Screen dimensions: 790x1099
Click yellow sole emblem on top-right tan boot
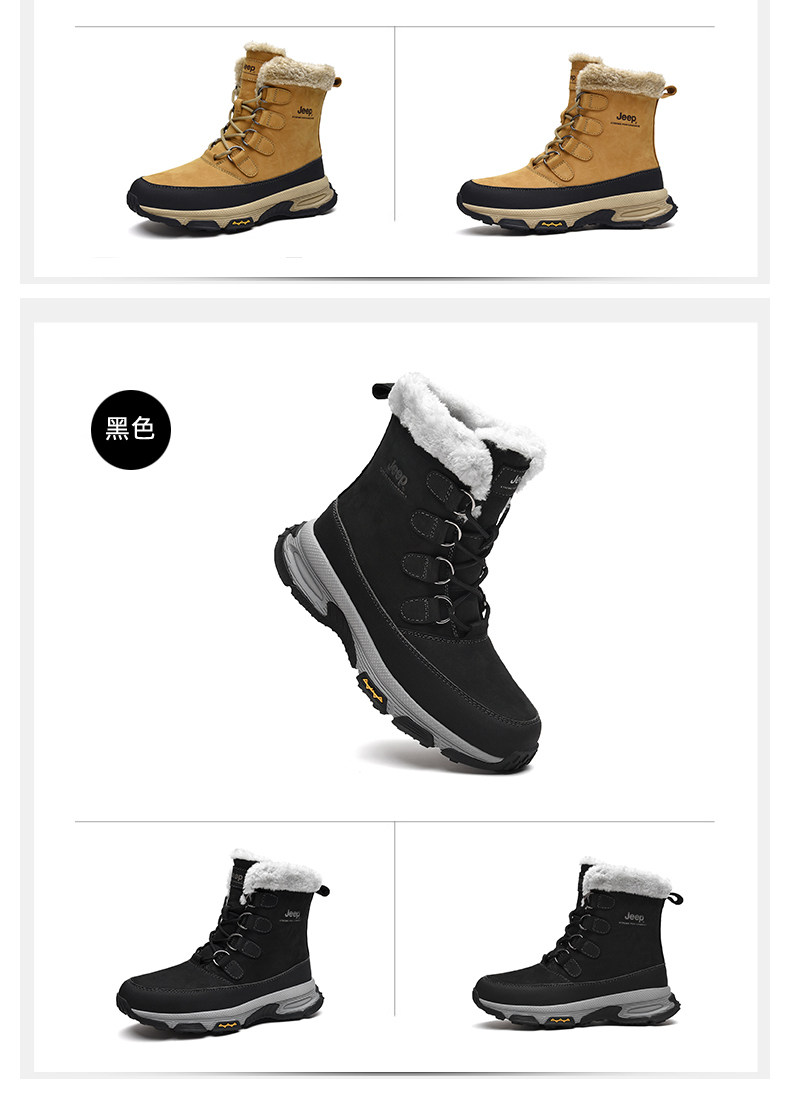click(552, 225)
